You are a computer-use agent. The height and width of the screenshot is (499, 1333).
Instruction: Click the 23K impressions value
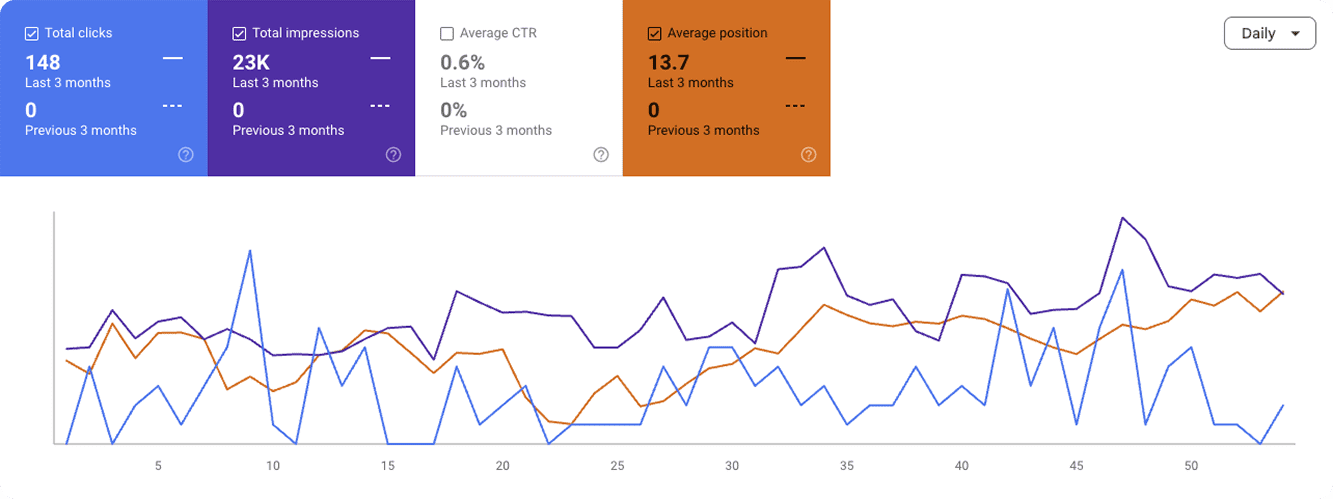[252, 62]
